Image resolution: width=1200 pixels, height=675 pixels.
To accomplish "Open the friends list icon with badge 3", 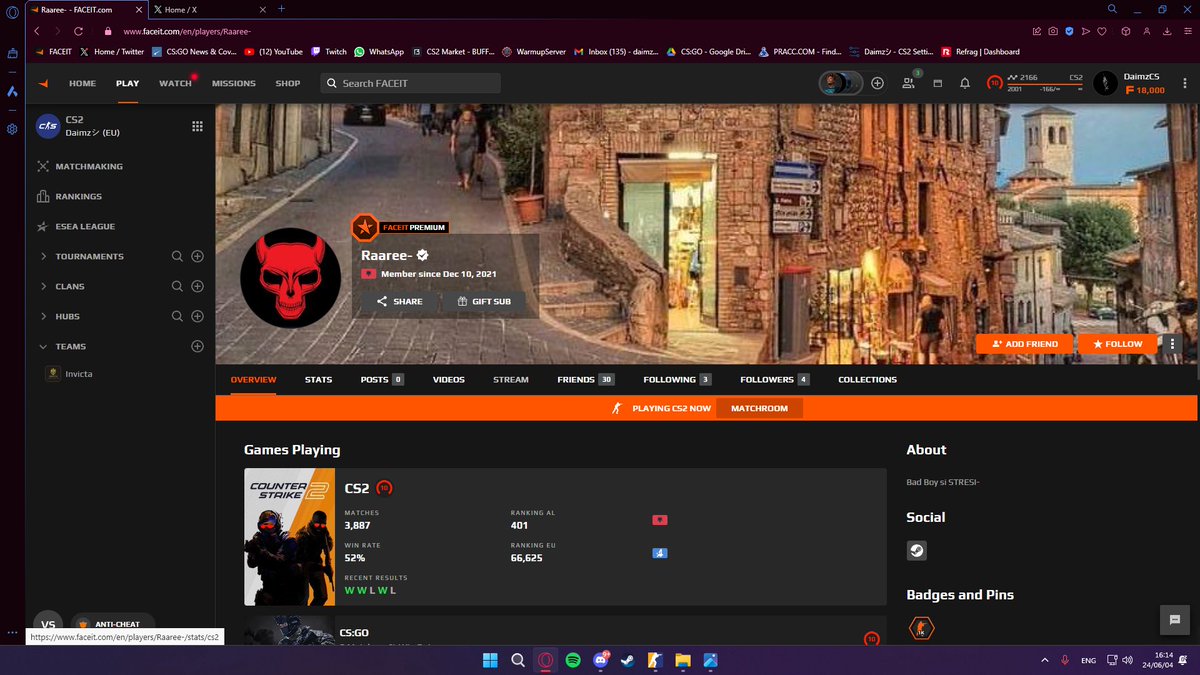I will coord(909,83).
